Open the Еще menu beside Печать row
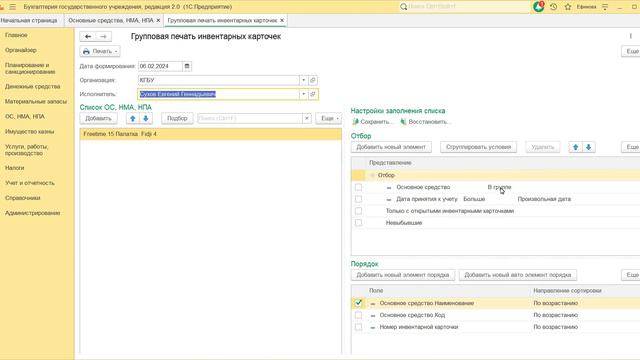 tap(631, 51)
